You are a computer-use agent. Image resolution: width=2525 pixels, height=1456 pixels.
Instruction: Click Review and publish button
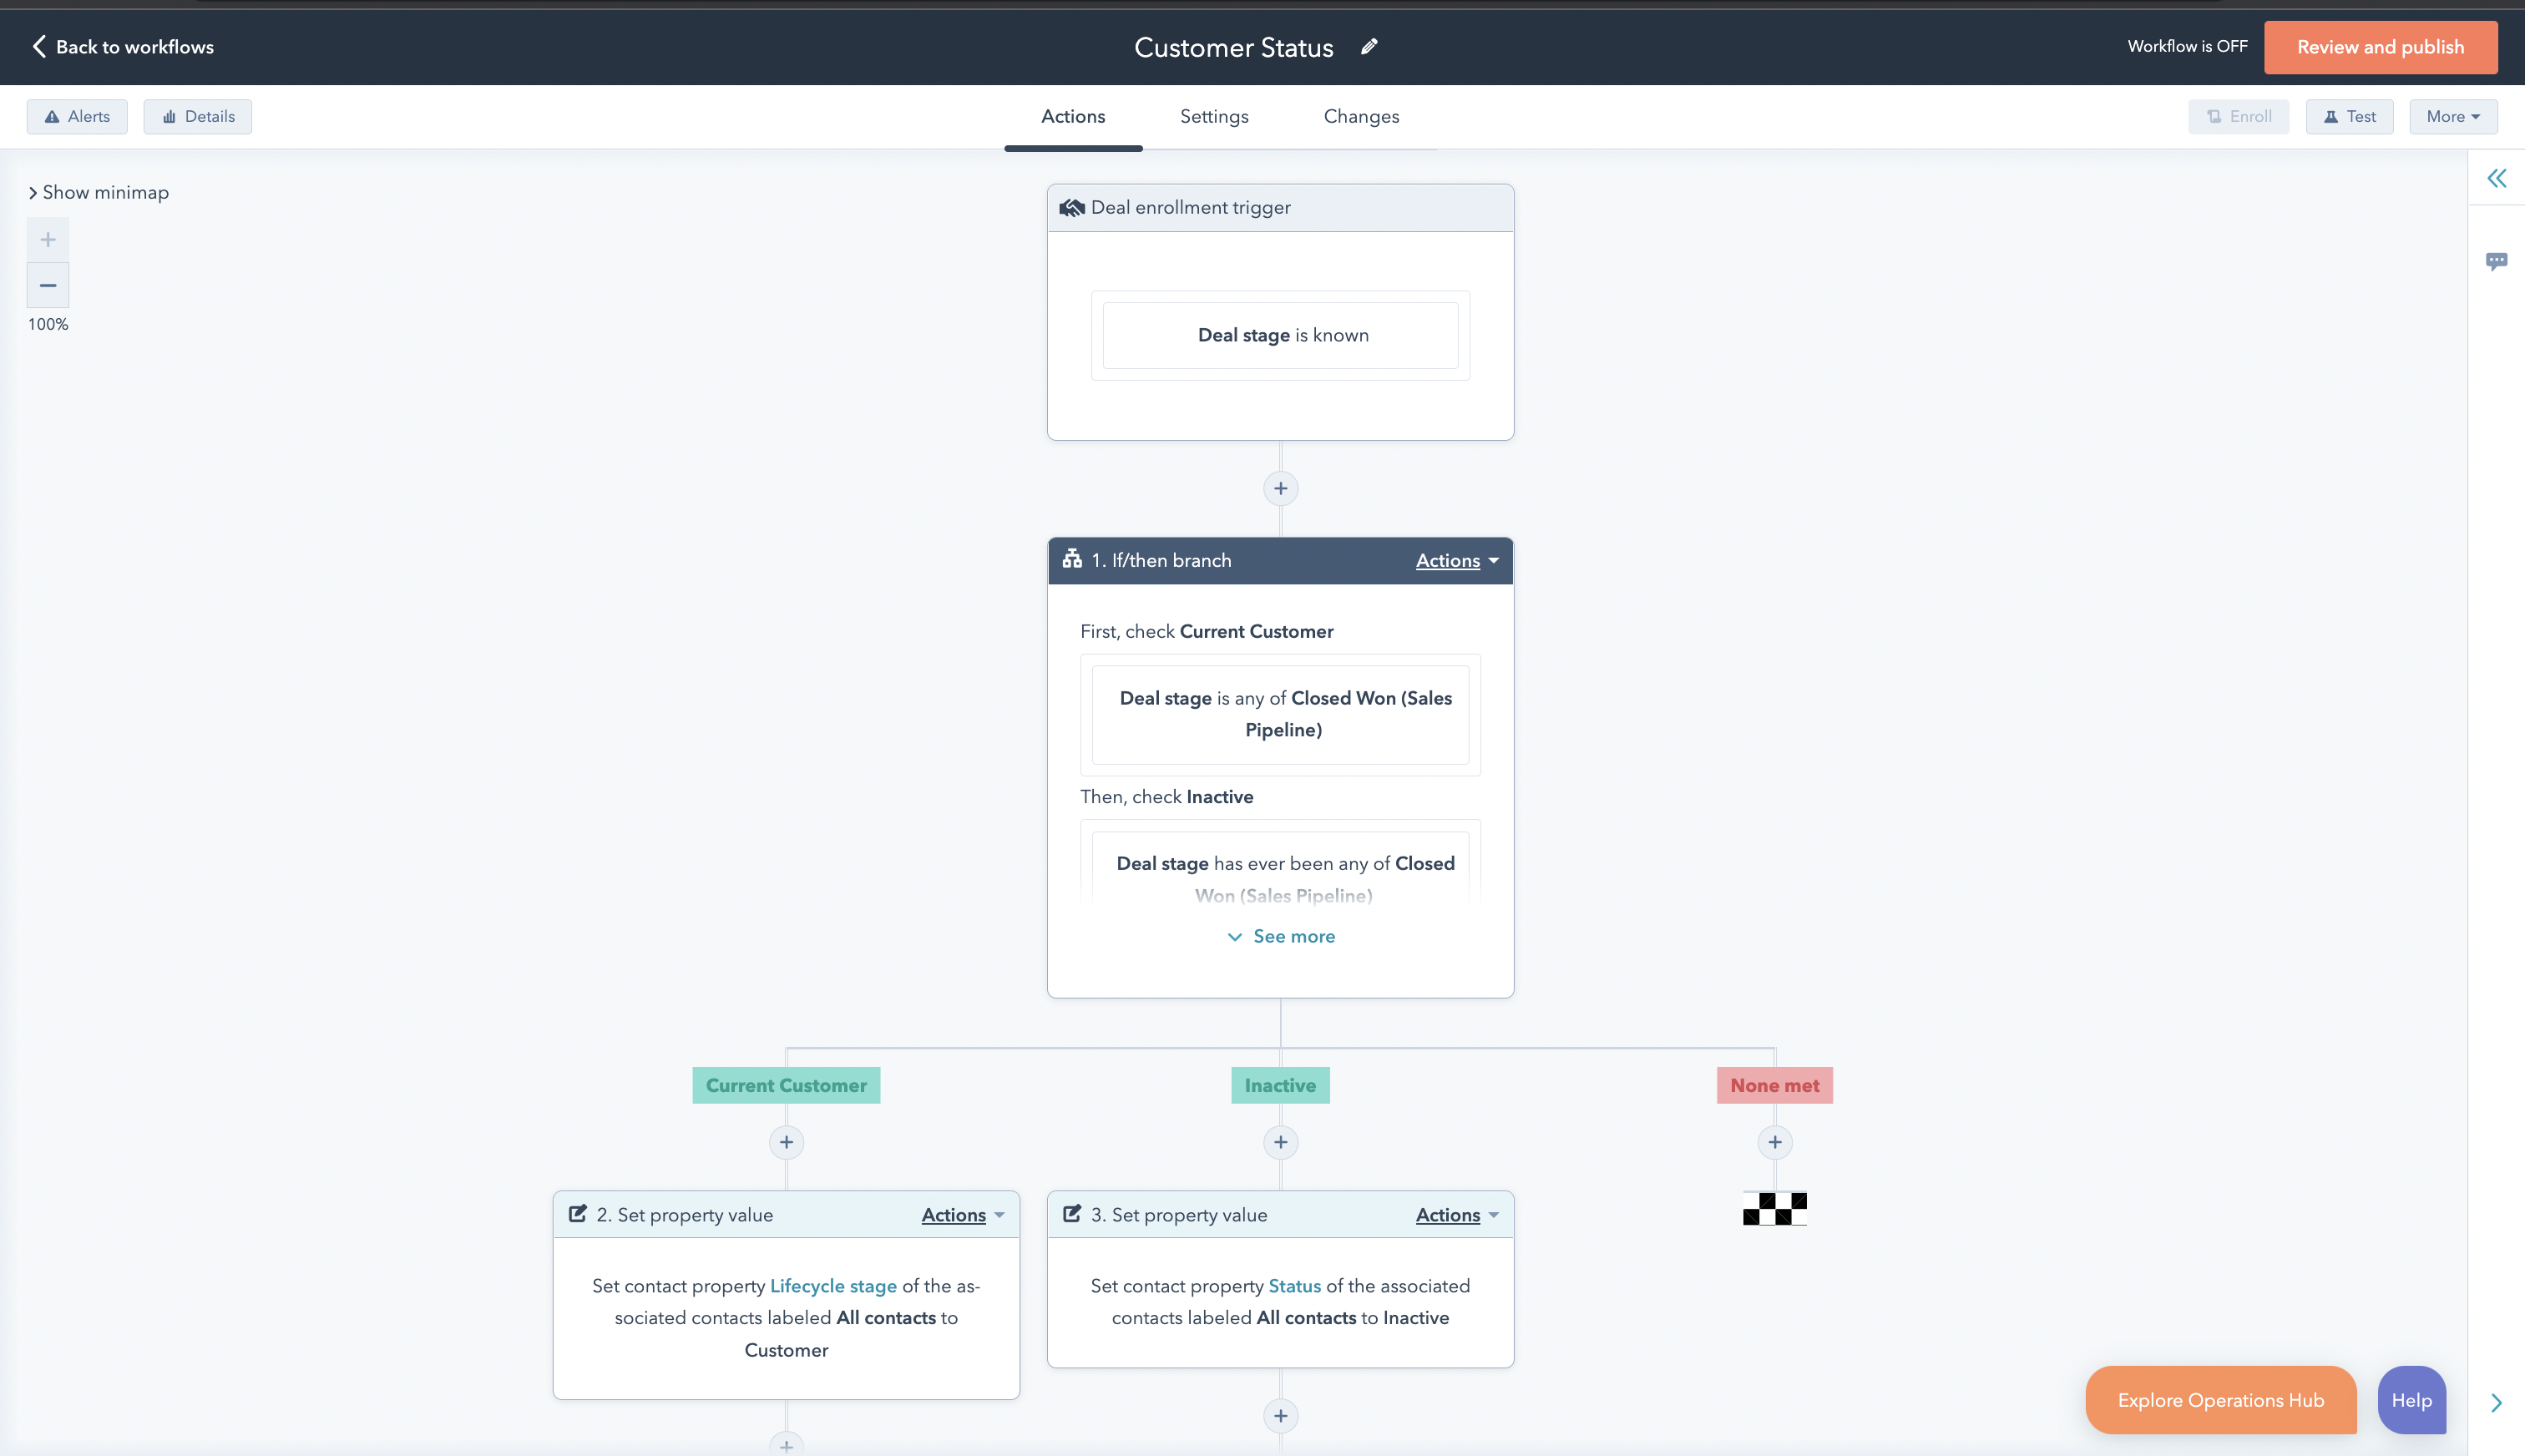2379,47
